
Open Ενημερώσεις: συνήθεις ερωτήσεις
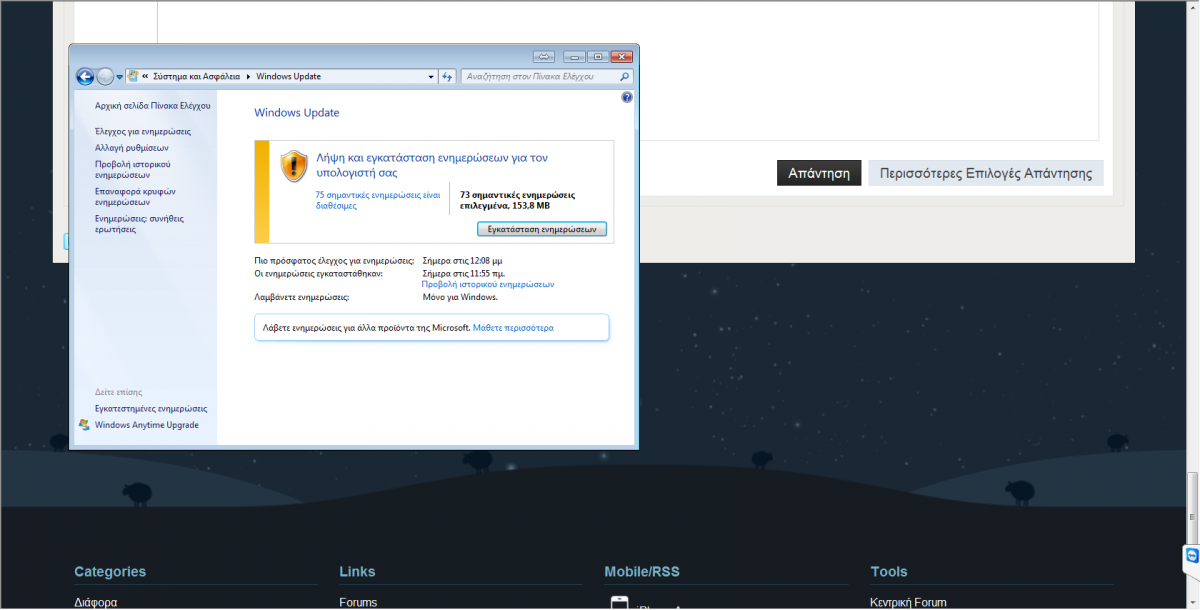click(139, 223)
